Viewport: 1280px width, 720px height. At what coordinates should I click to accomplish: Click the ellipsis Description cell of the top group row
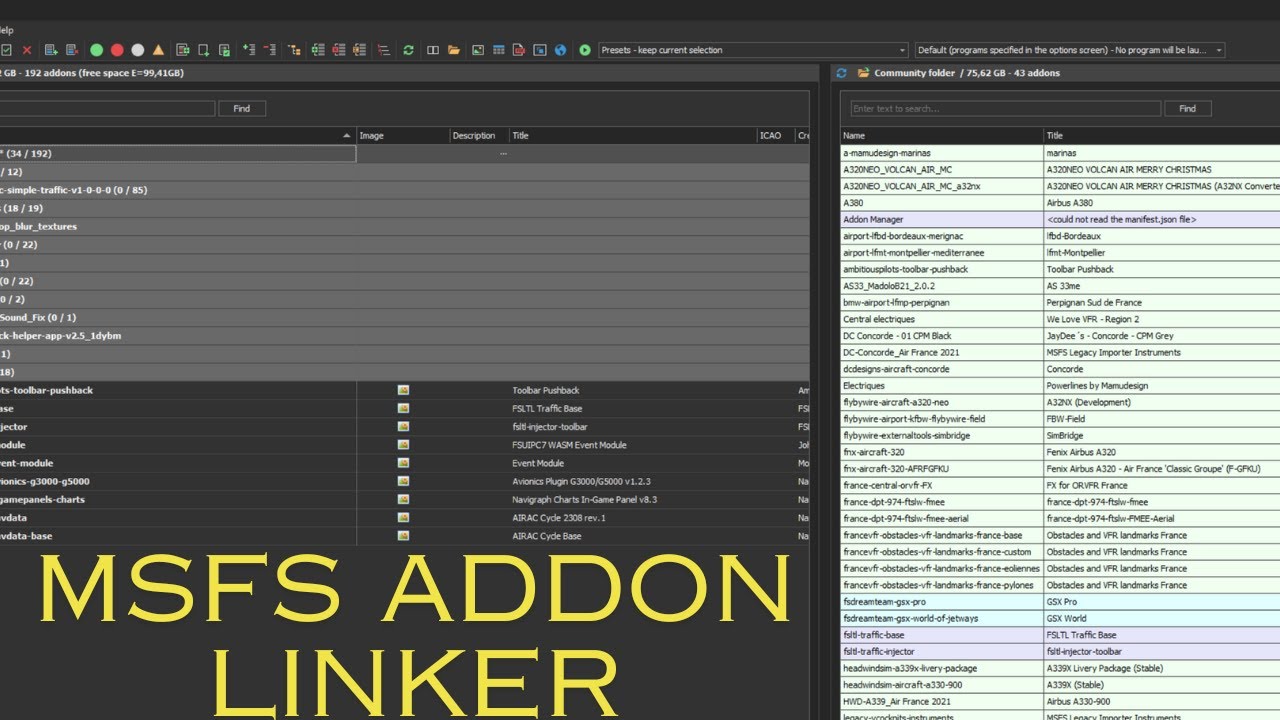pyautogui.click(x=503, y=154)
